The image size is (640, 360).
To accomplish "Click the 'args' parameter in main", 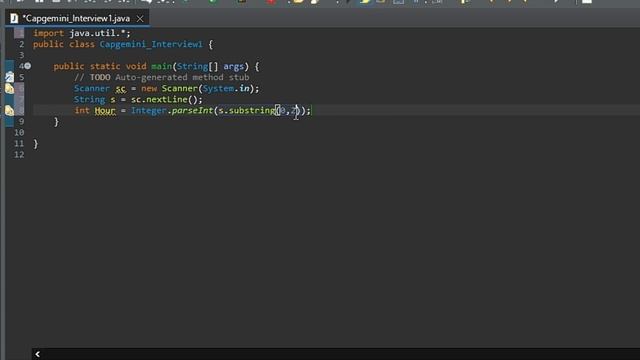I will point(233,66).
